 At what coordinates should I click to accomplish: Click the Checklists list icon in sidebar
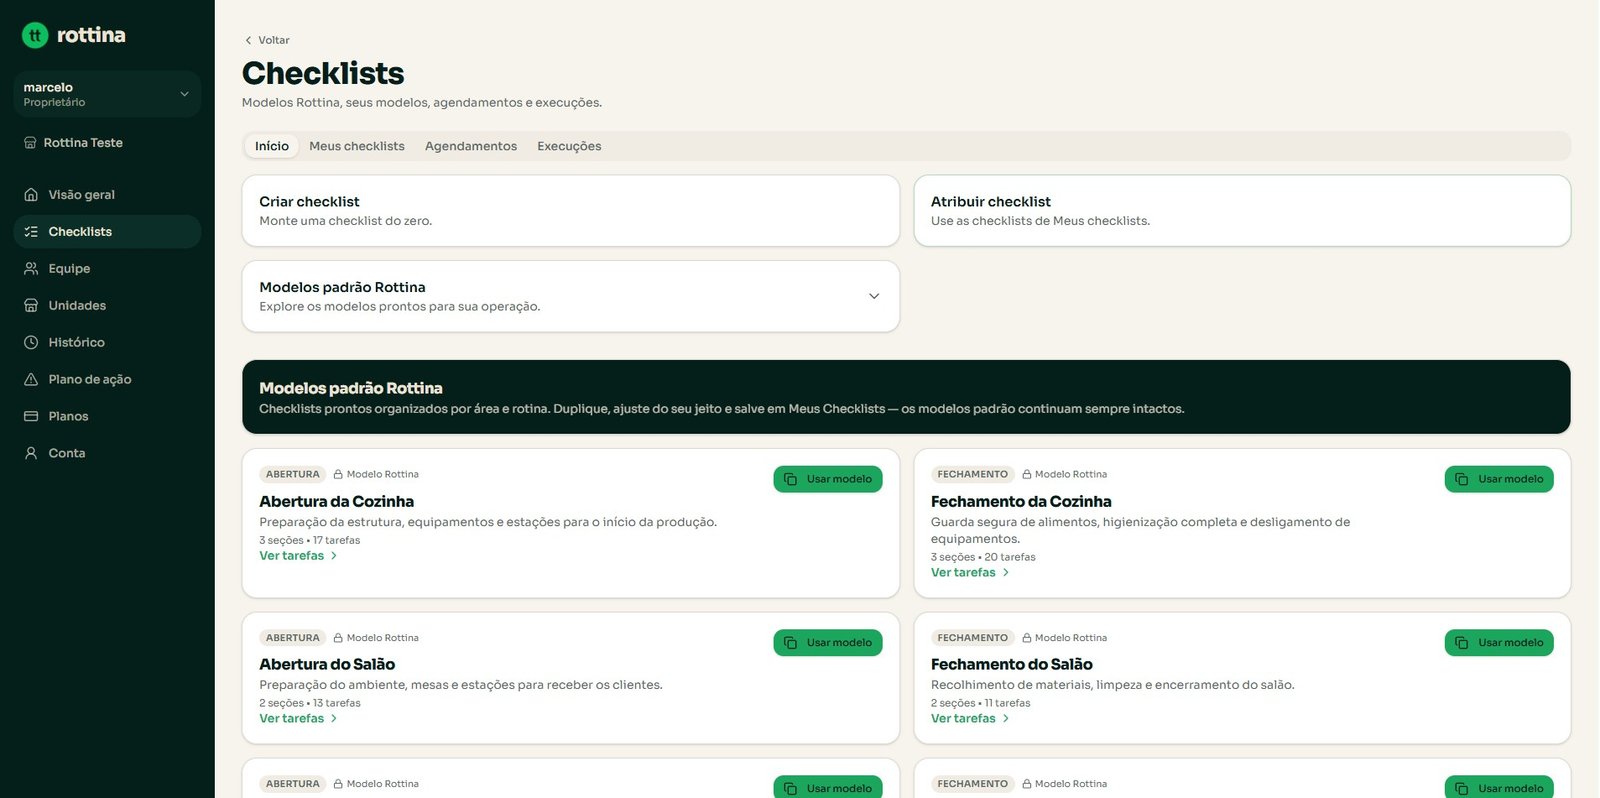31,232
